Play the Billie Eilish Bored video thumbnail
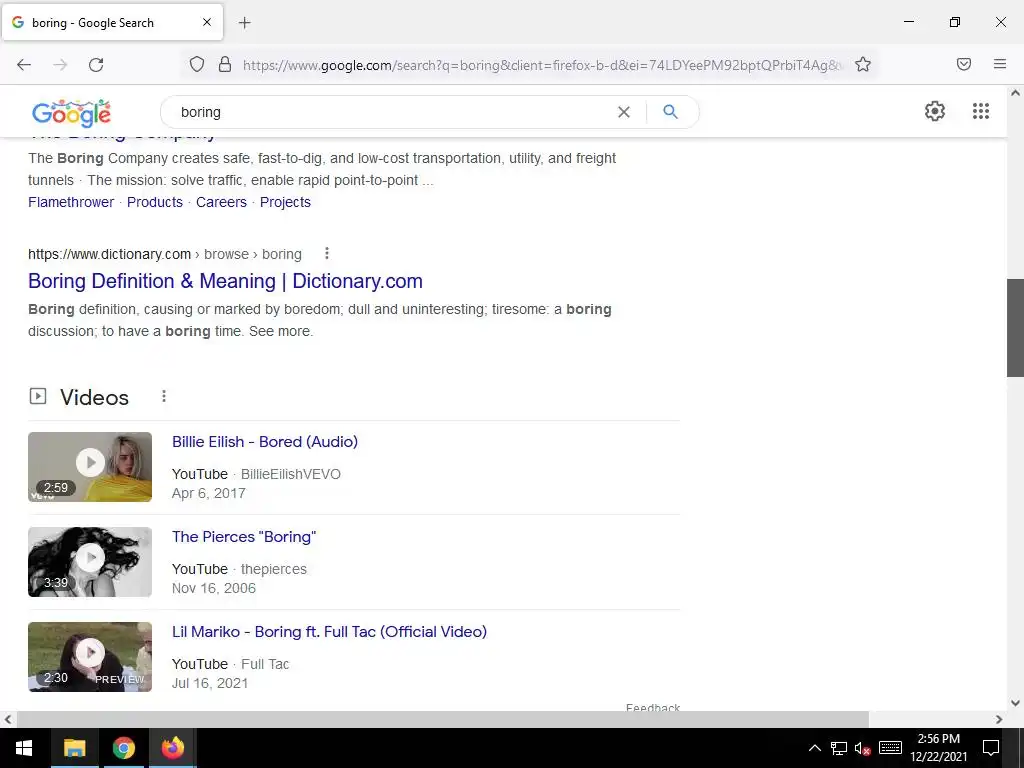 point(90,467)
